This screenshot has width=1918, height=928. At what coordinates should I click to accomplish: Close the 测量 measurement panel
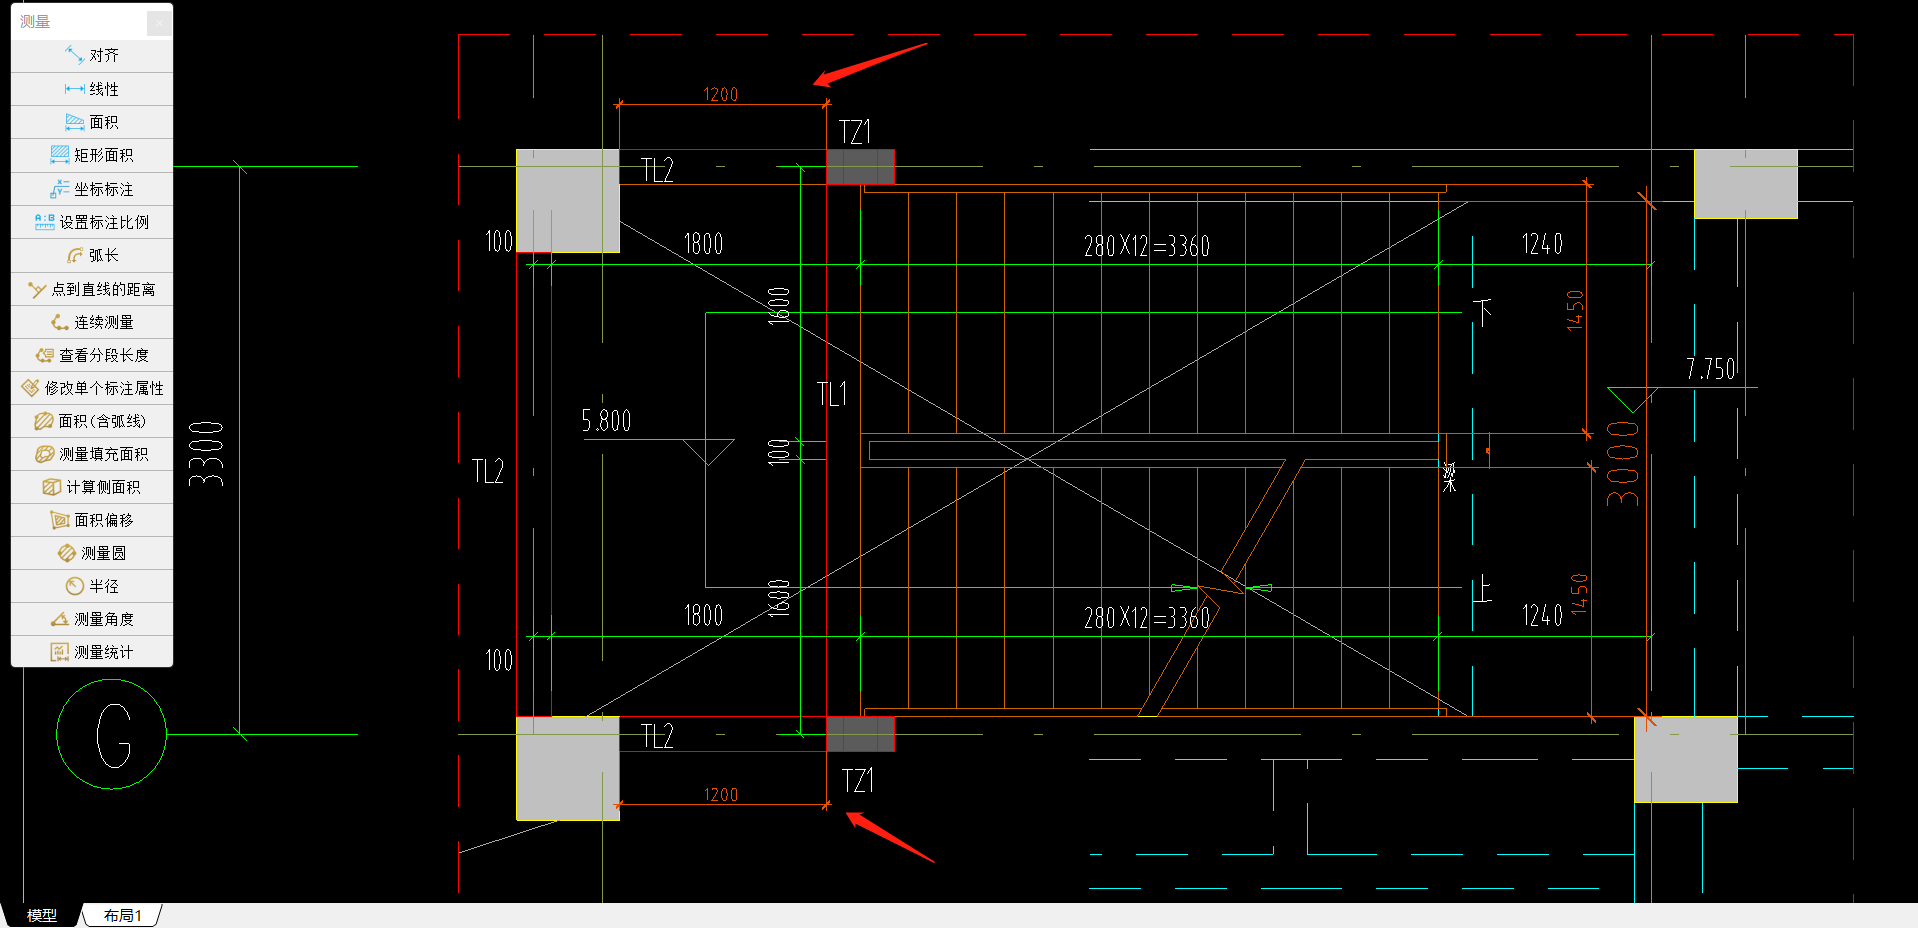(x=159, y=22)
